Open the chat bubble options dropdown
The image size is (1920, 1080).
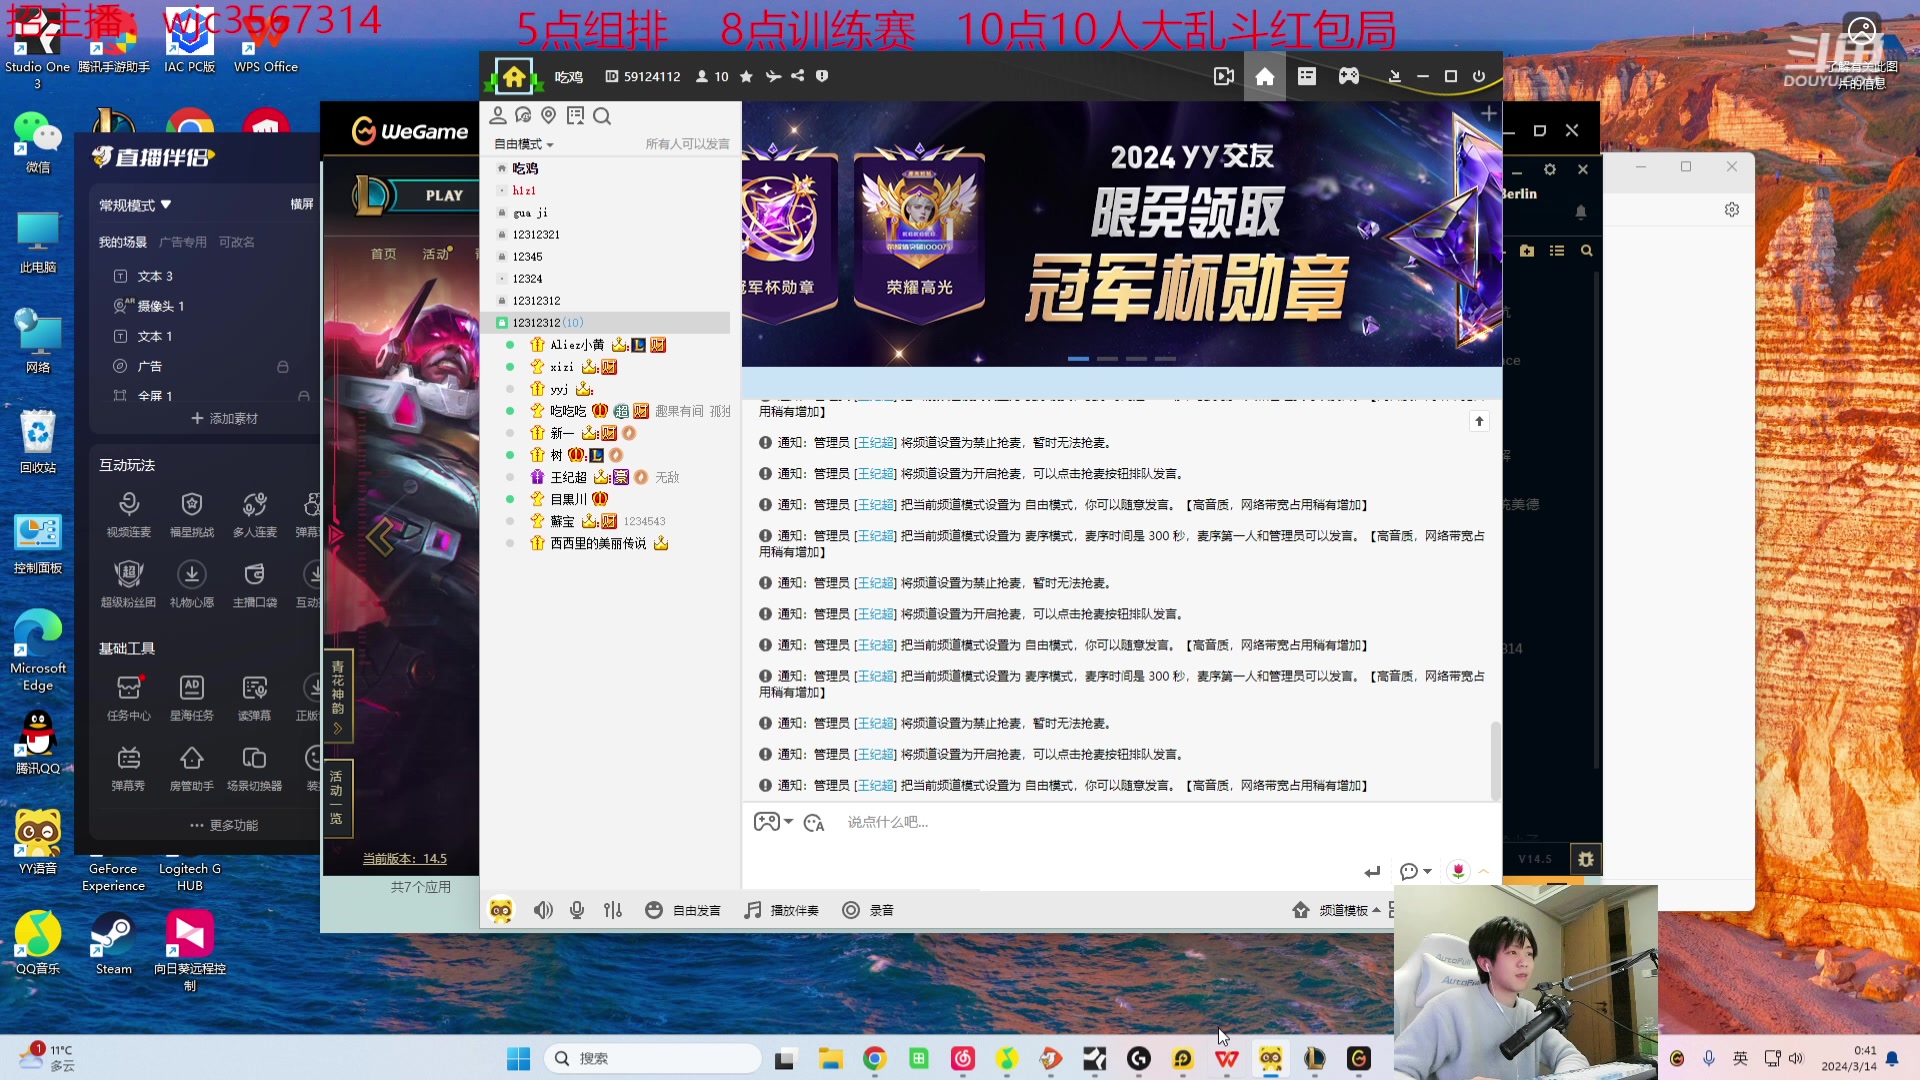coord(1415,872)
